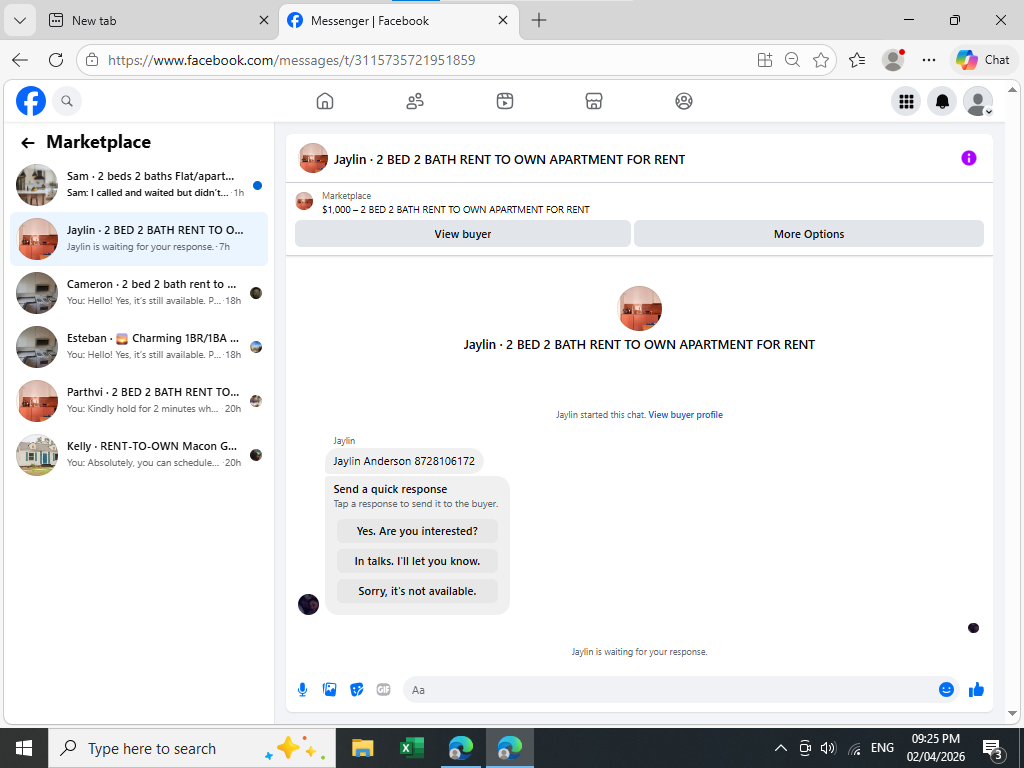Open Kelly's RENT-TO-OWN Macon conversation
The image size is (1024, 768).
click(x=139, y=455)
